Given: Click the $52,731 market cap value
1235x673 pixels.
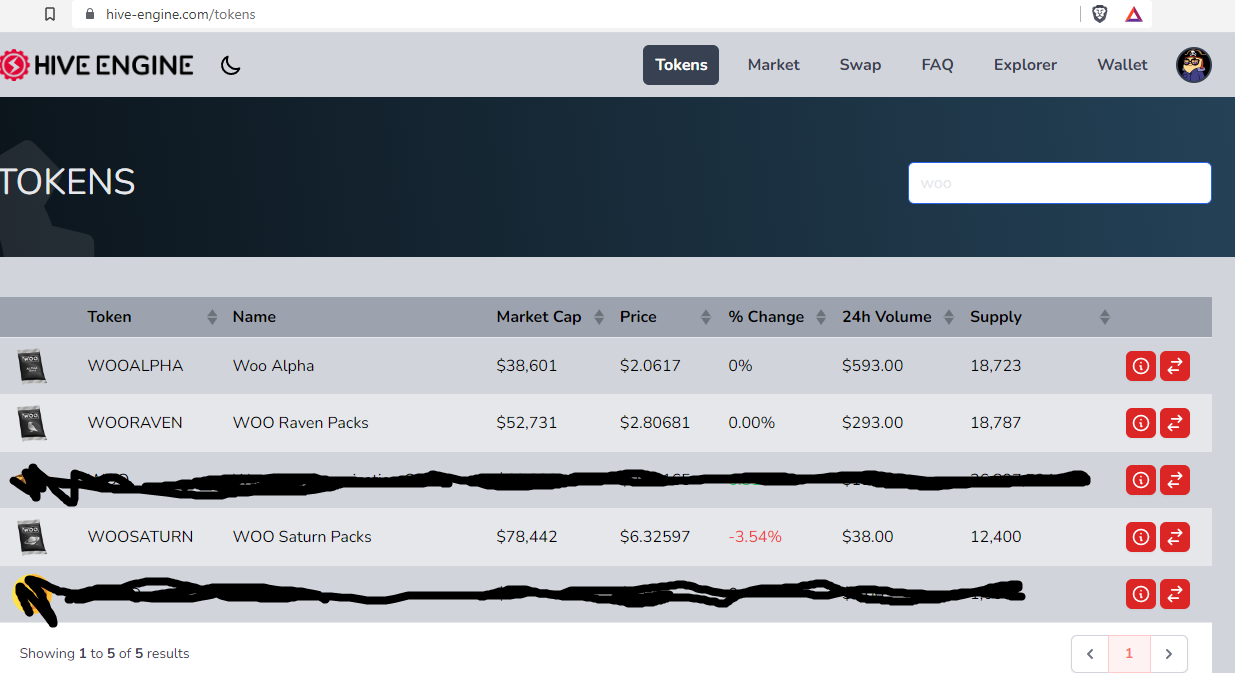Looking at the screenshot, I should pyautogui.click(x=527, y=423).
